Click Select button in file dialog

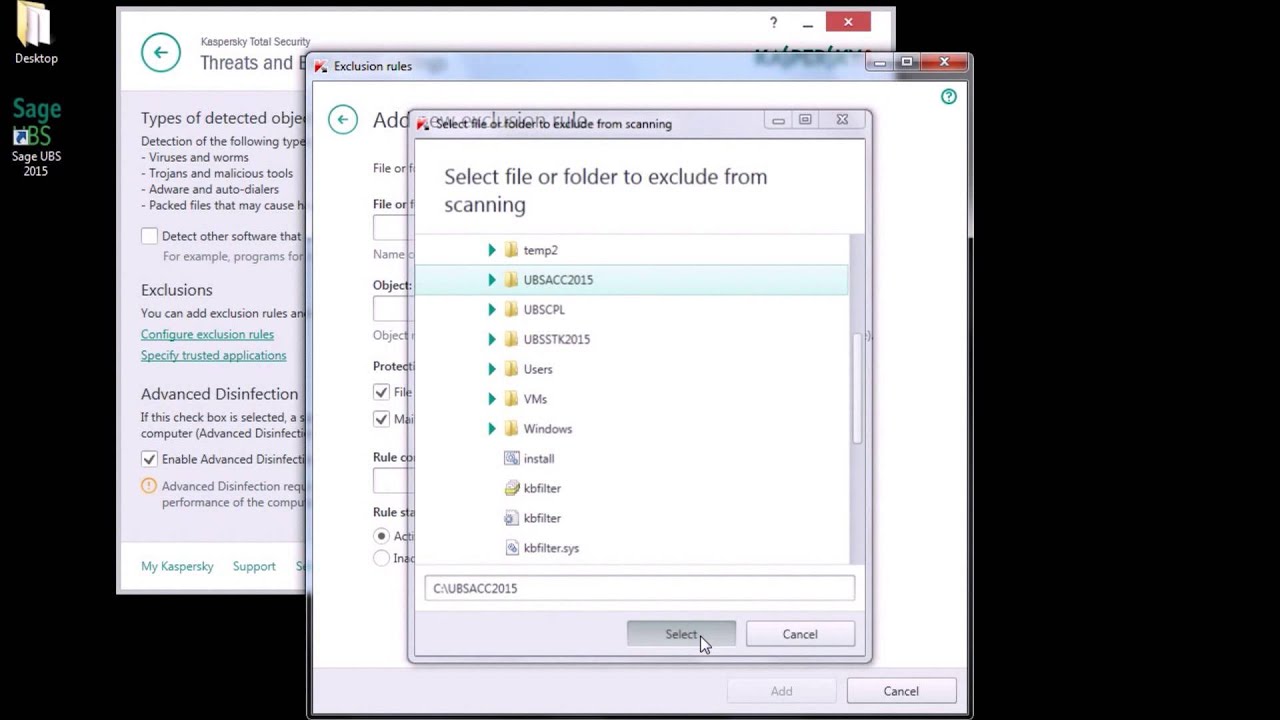(681, 634)
